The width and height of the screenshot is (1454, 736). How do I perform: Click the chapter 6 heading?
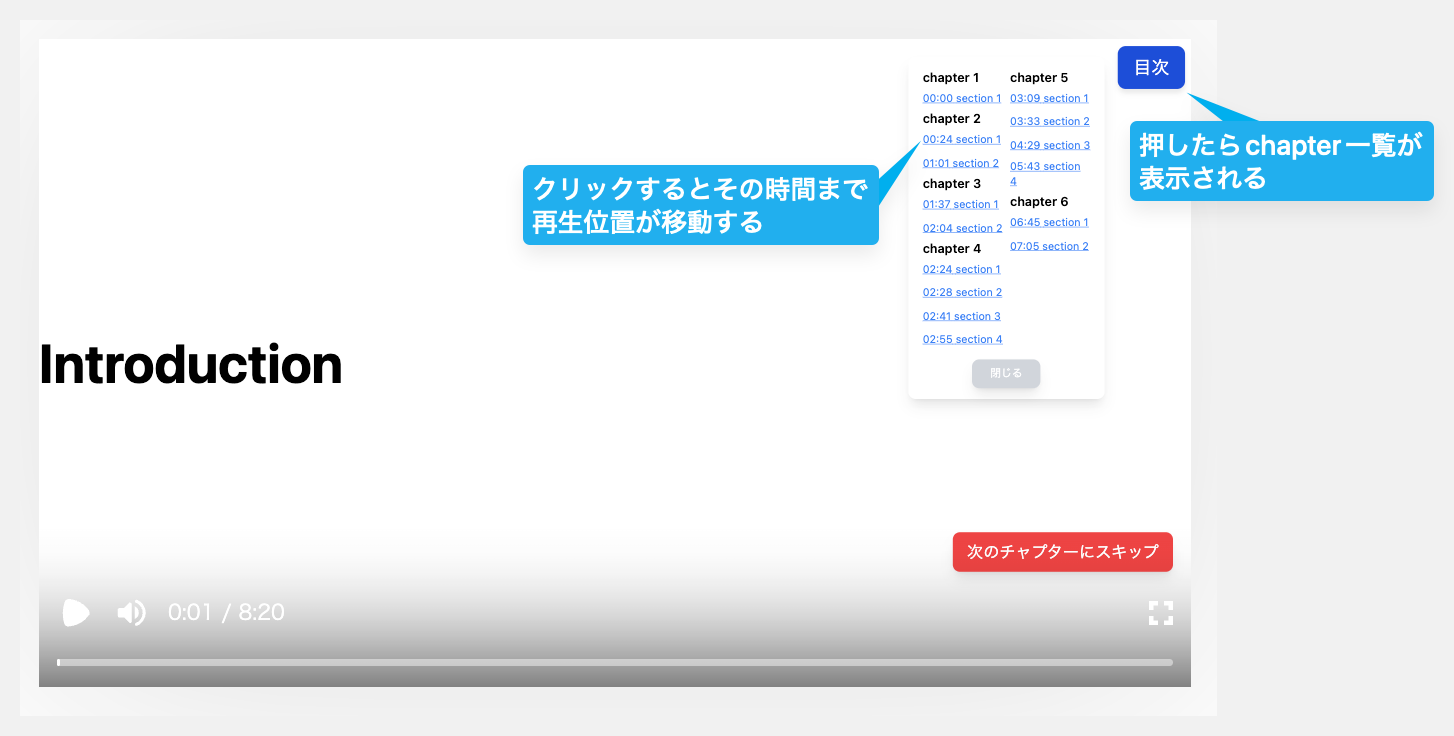[1039, 201]
